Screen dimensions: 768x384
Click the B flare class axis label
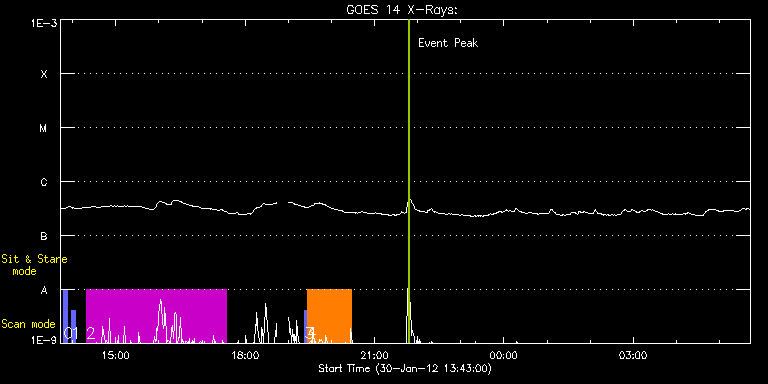click(44, 236)
